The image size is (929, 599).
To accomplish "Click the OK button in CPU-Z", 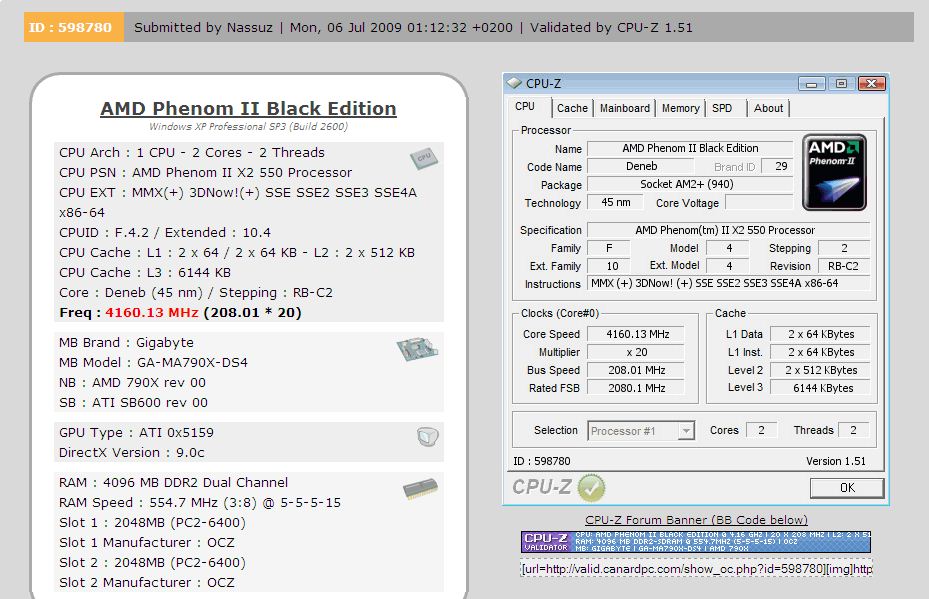I will [x=847, y=488].
